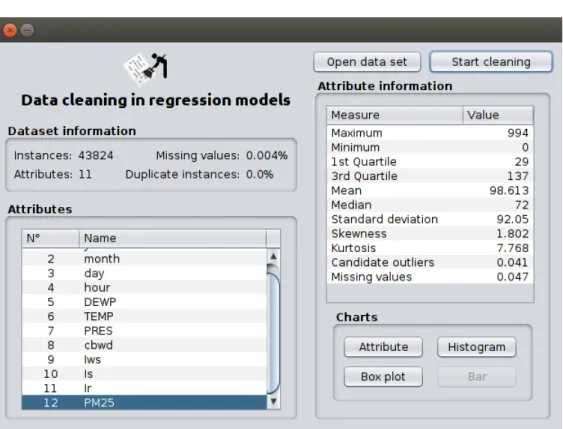This screenshot has width=563, height=429.
Task: Click the Kurtosis measure row
Action: click(x=430, y=248)
